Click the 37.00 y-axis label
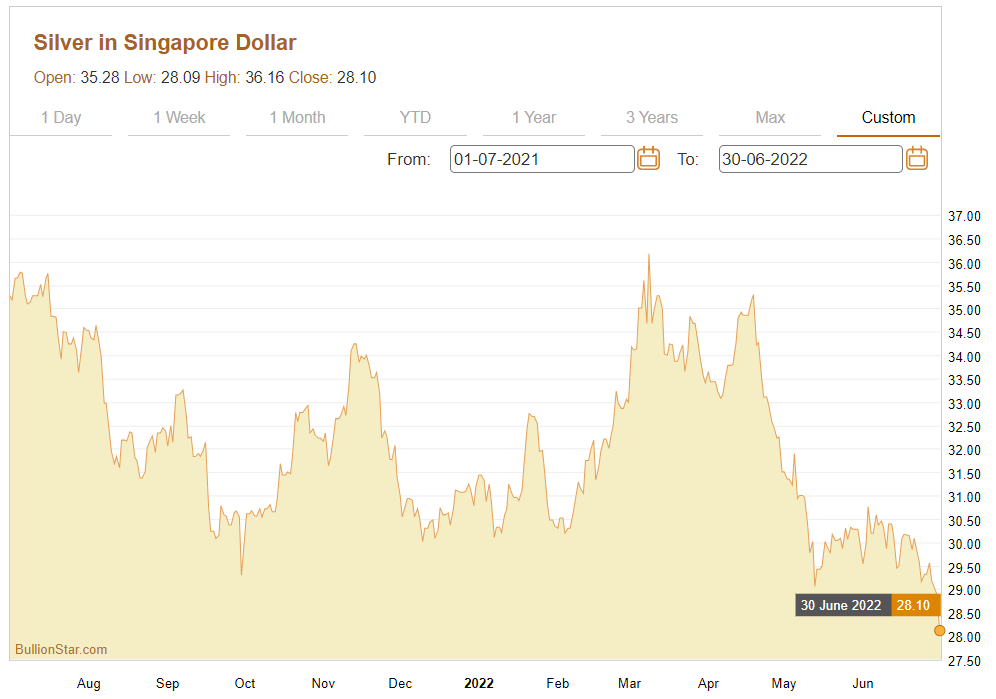The width and height of the screenshot is (996, 699). [x=964, y=216]
